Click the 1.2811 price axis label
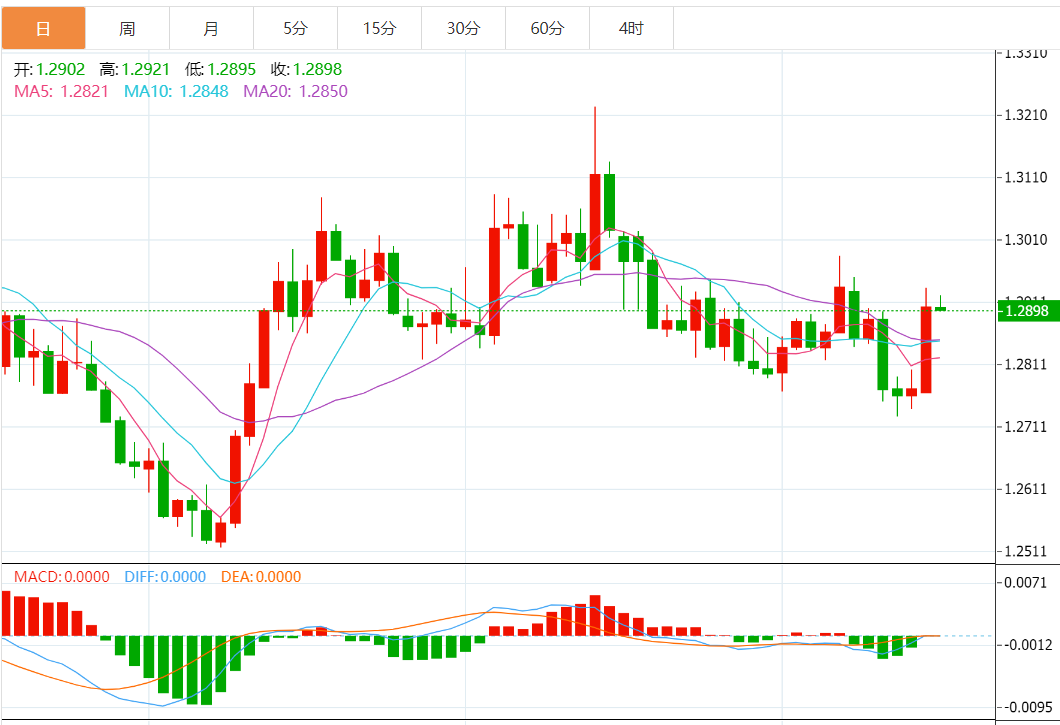The width and height of the screenshot is (1060, 725). 1026,365
